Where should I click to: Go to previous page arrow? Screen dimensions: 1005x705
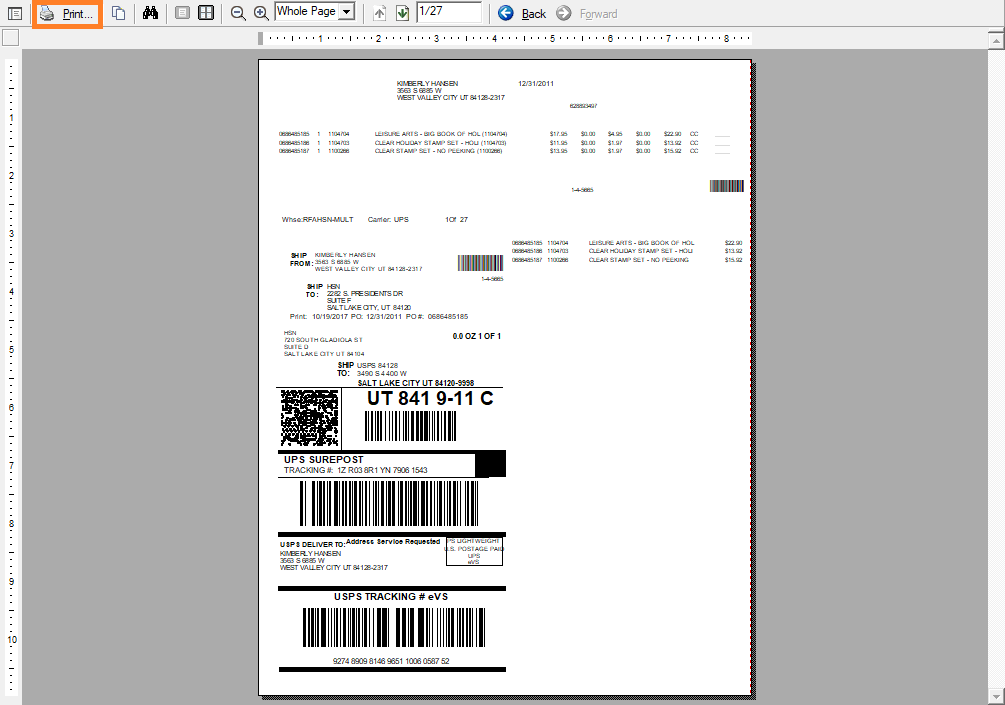point(379,13)
